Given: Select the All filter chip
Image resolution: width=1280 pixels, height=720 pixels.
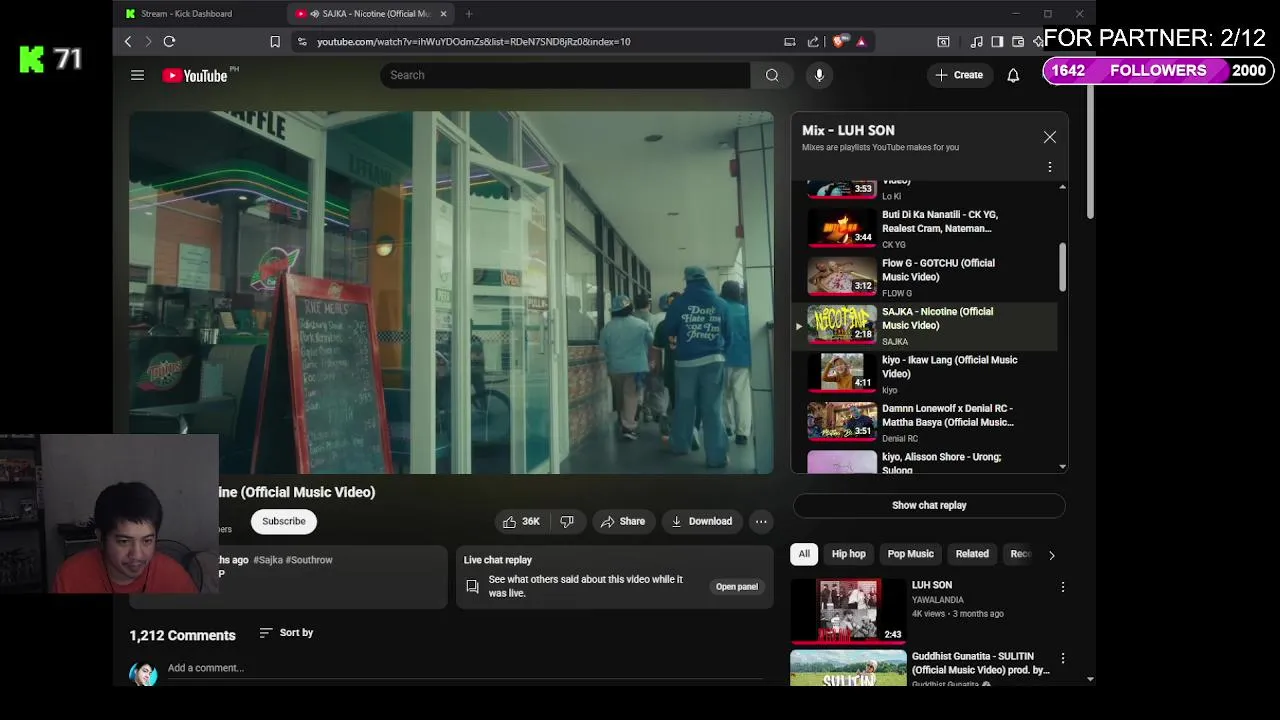Looking at the screenshot, I should (804, 554).
